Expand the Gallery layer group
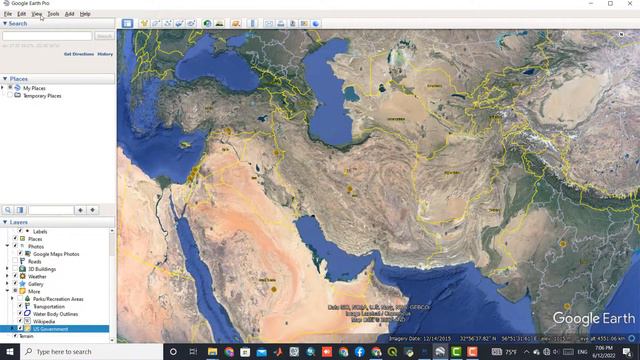 (7, 284)
